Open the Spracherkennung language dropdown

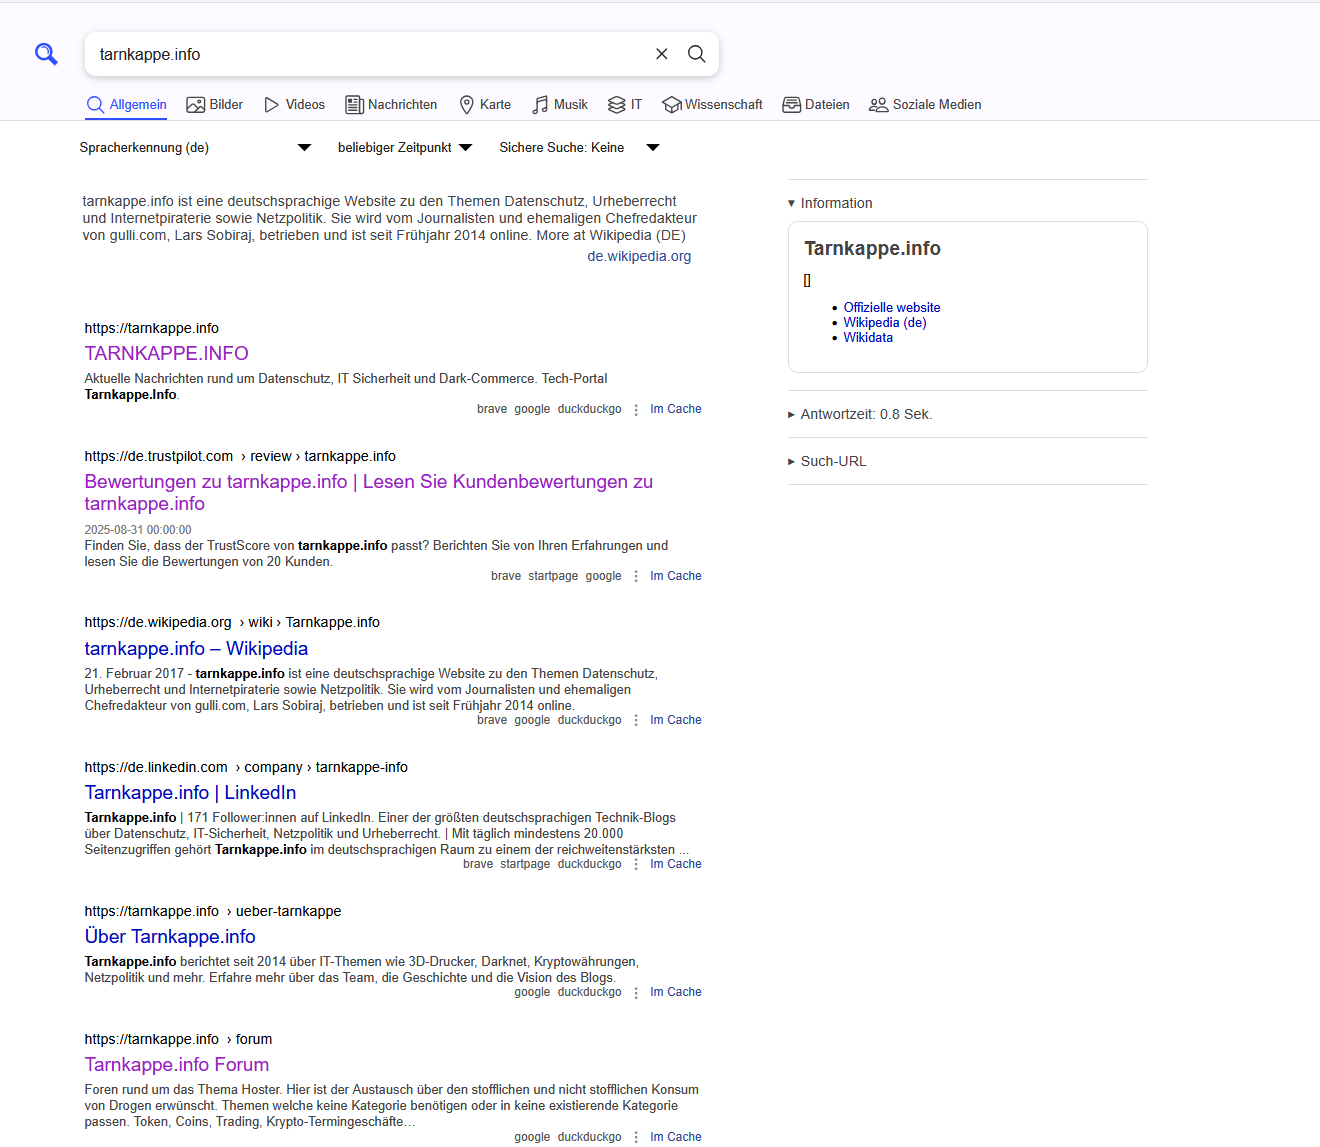[x=195, y=148]
